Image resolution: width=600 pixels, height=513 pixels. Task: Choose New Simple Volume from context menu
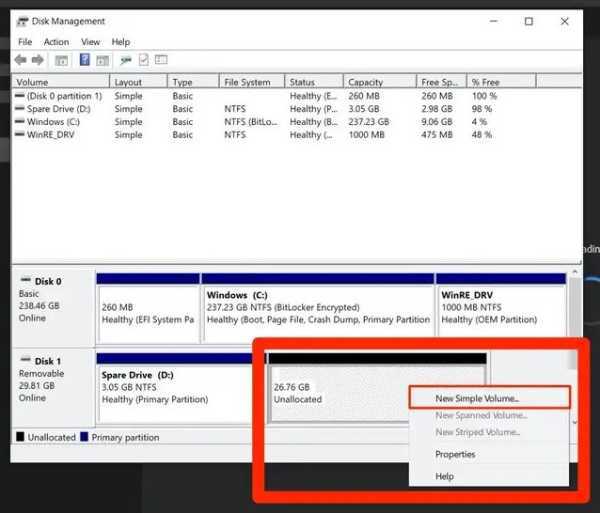pos(489,398)
